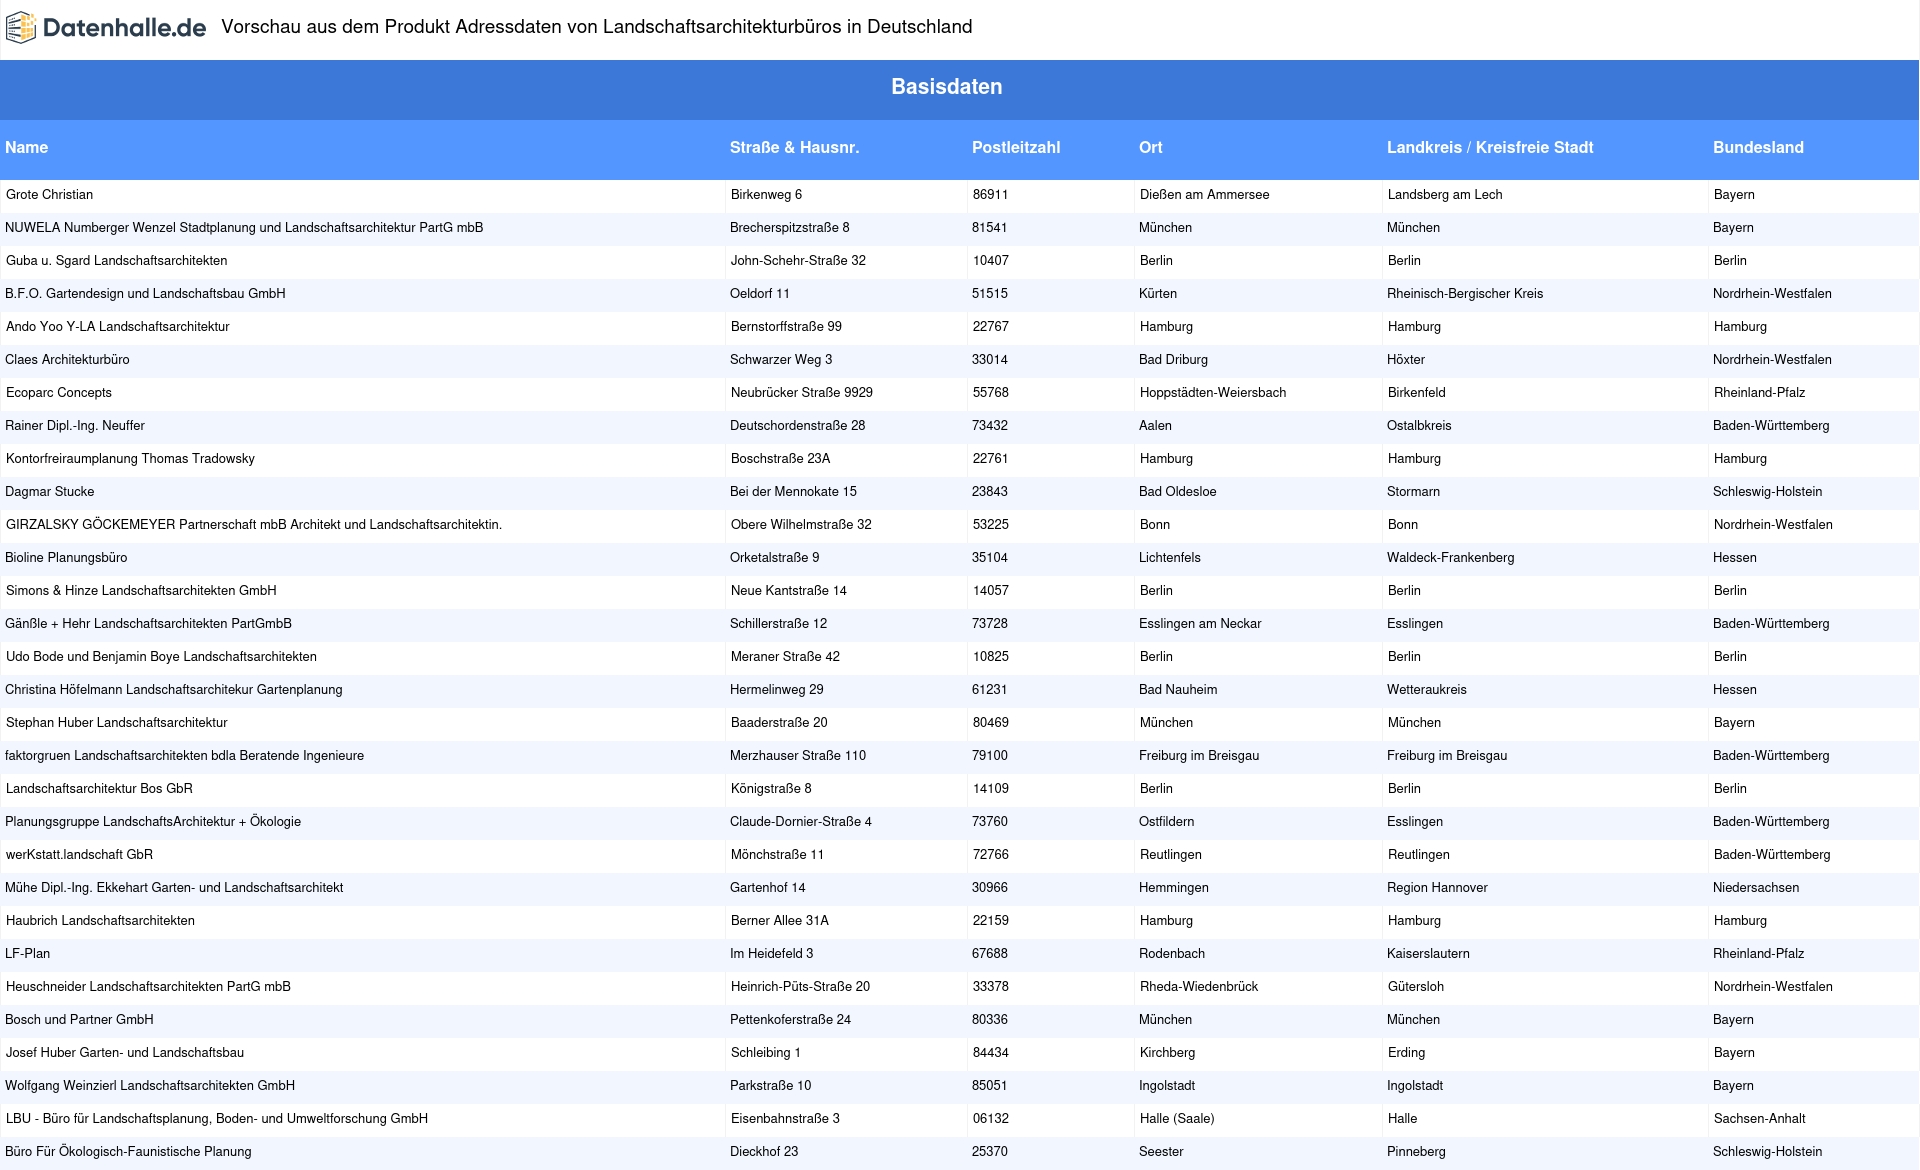Select Ando Yoo Y-LA Landschaftsarchitektur
The image size is (1920, 1170).
tap(117, 327)
